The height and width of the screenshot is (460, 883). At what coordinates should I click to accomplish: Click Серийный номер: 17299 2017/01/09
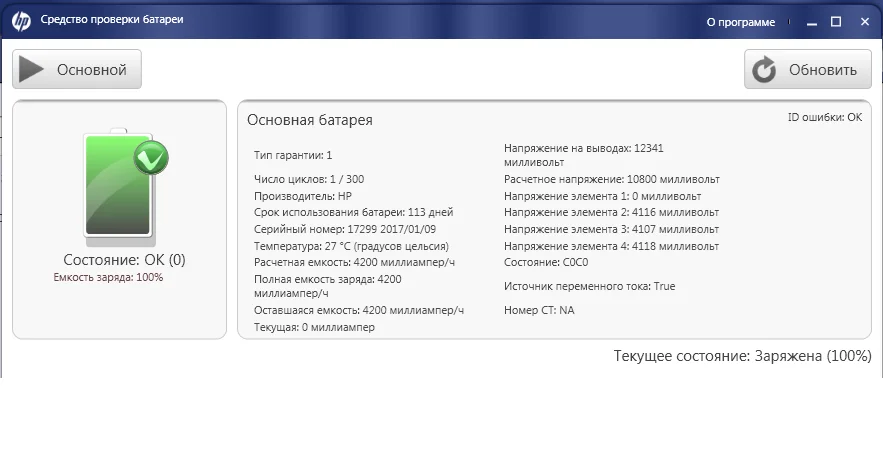click(345, 229)
